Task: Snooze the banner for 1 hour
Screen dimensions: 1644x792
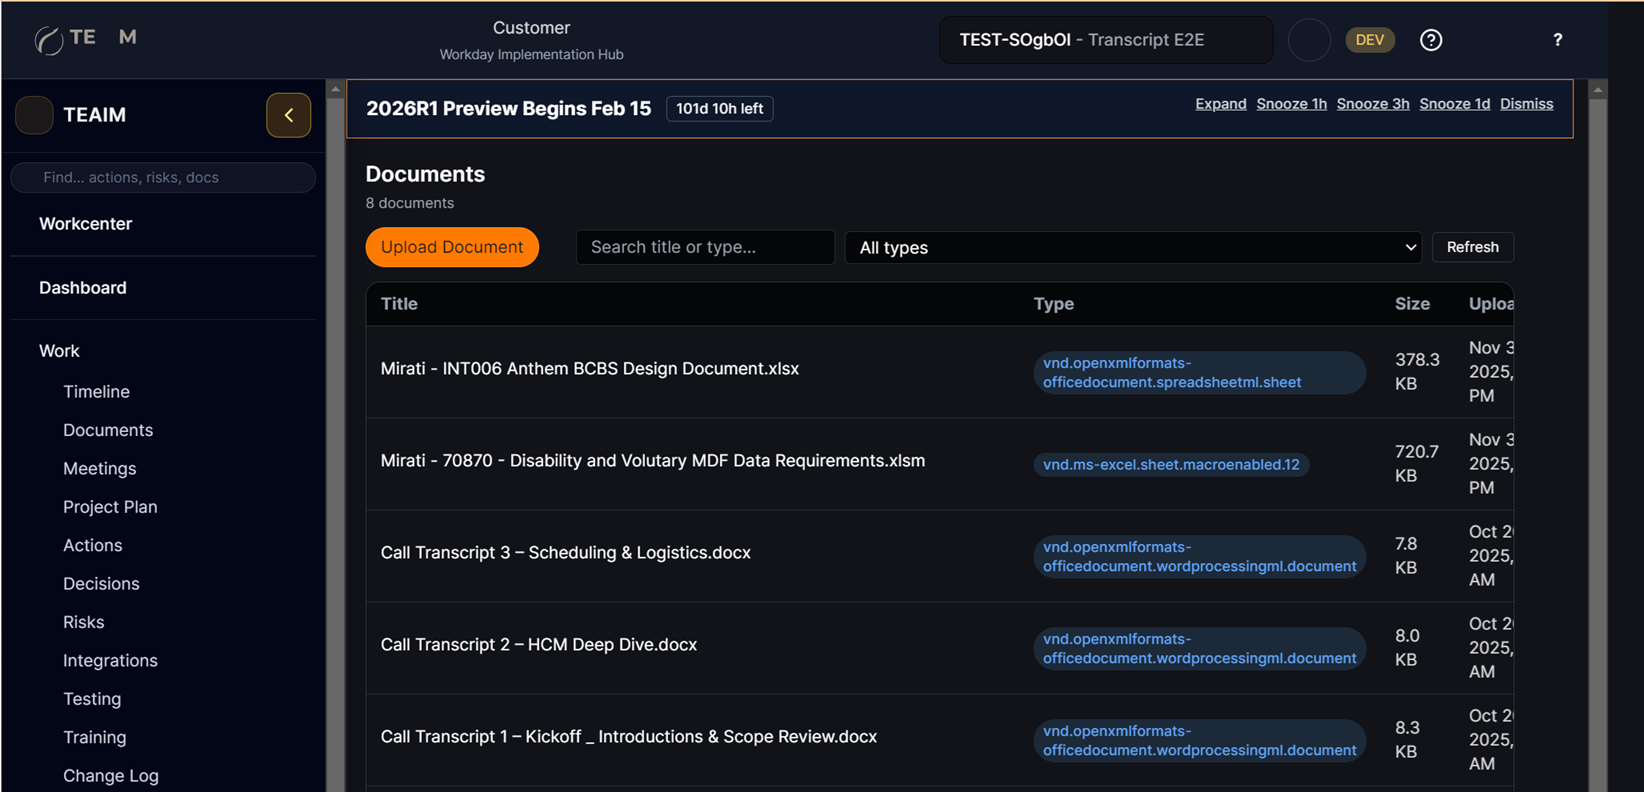Action: pos(1291,104)
